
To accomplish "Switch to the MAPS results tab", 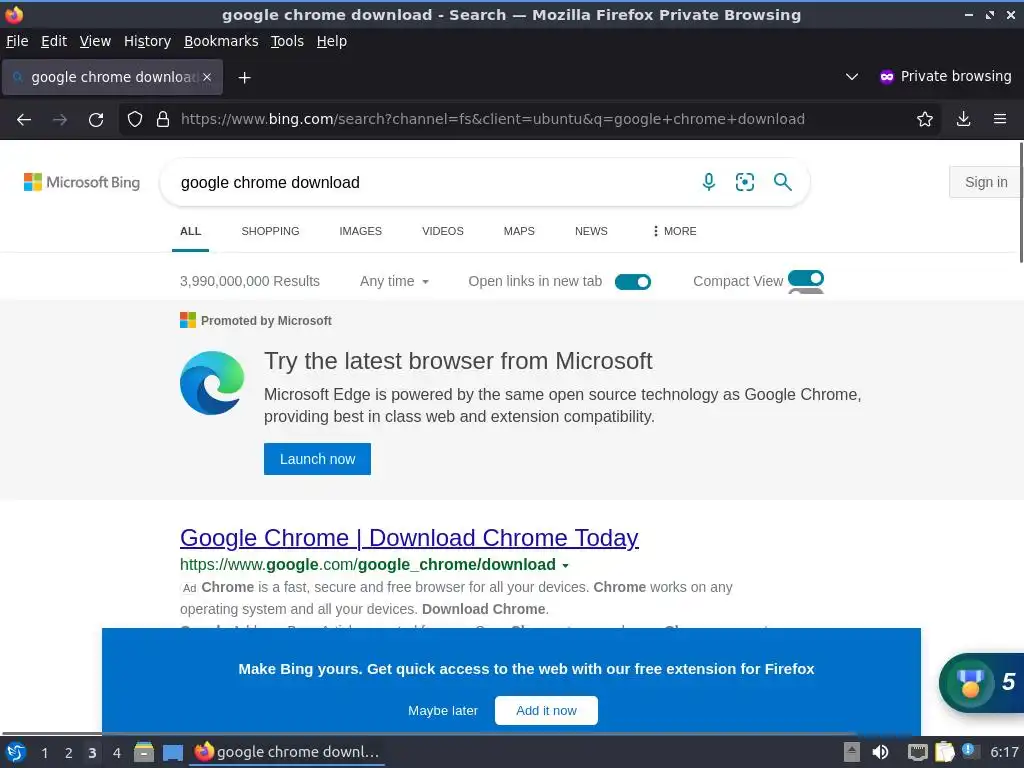I will pos(519,231).
